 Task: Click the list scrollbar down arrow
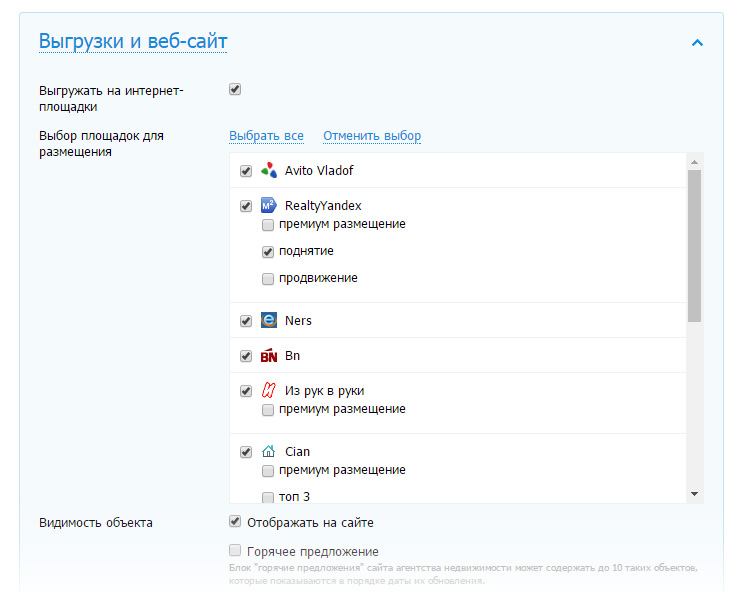695,494
